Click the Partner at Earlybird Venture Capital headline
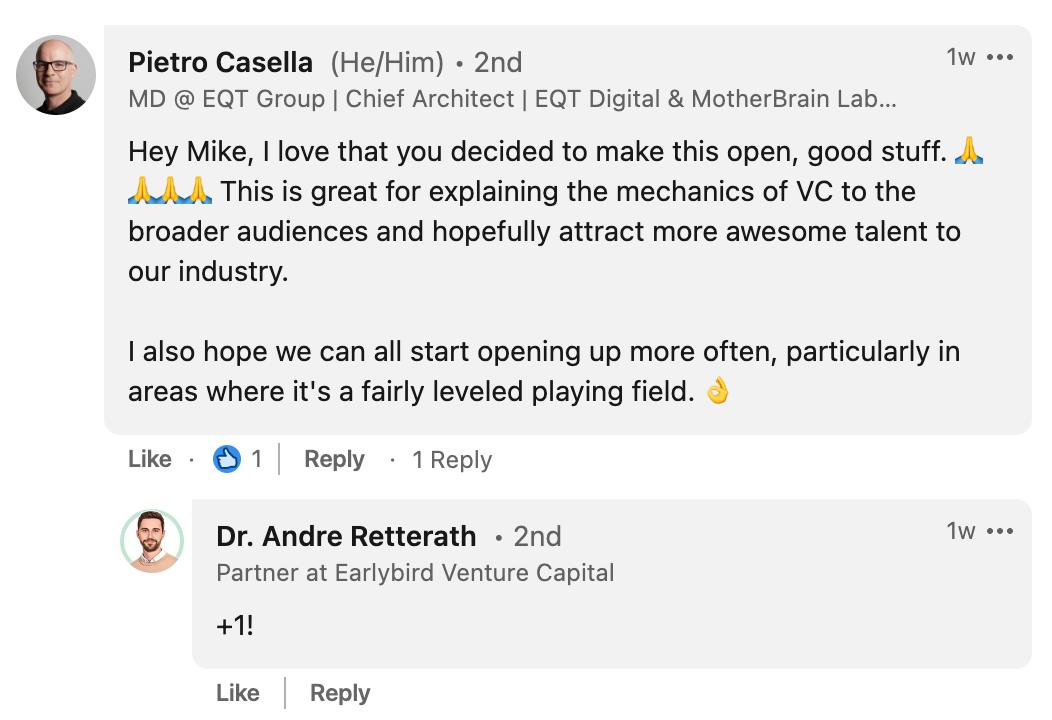The width and height of the screenshot is (1052, 720). point(415,573)
